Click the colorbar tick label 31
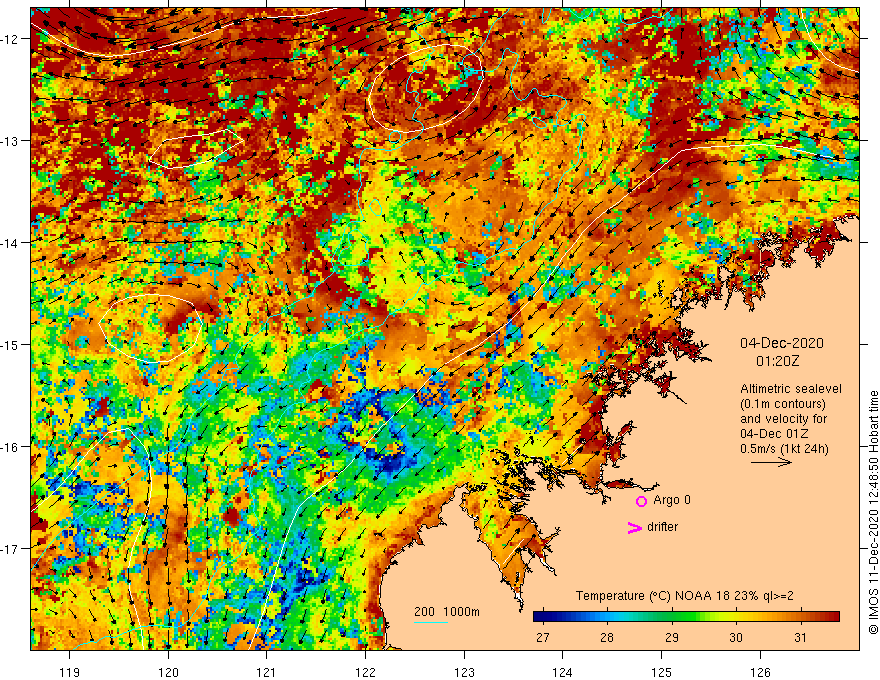This screenshot has height=680, width=880. click(x=800, y=638)
